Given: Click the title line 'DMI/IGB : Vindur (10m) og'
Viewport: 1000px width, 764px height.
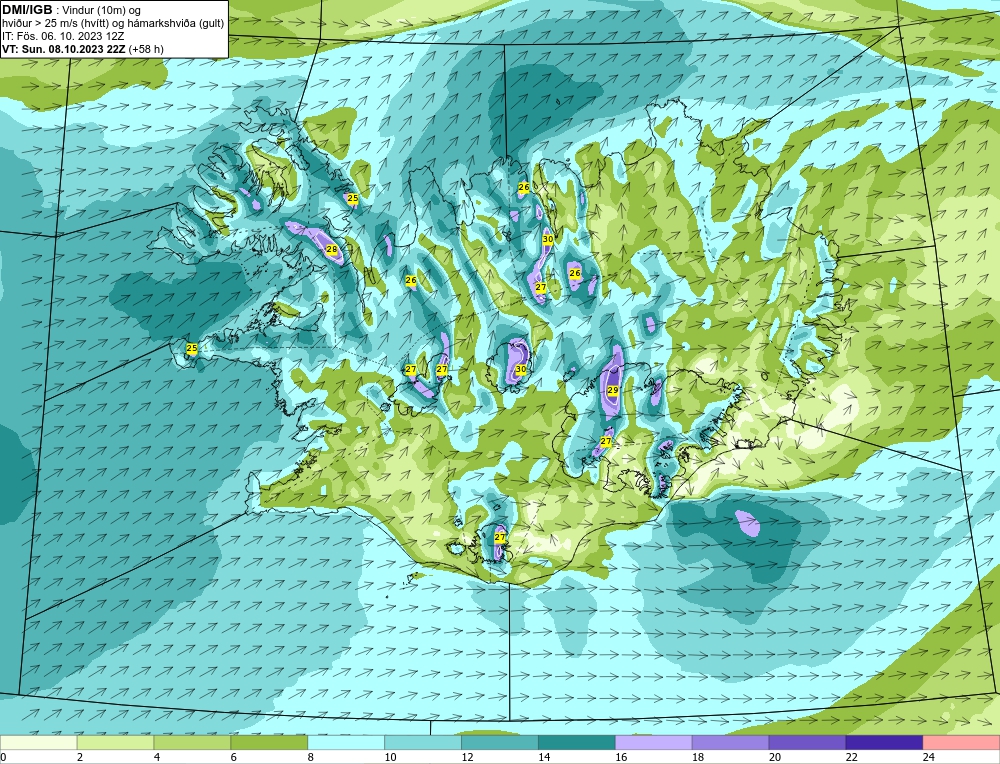Looking at the screenshot, I should (x=72, y=10).
